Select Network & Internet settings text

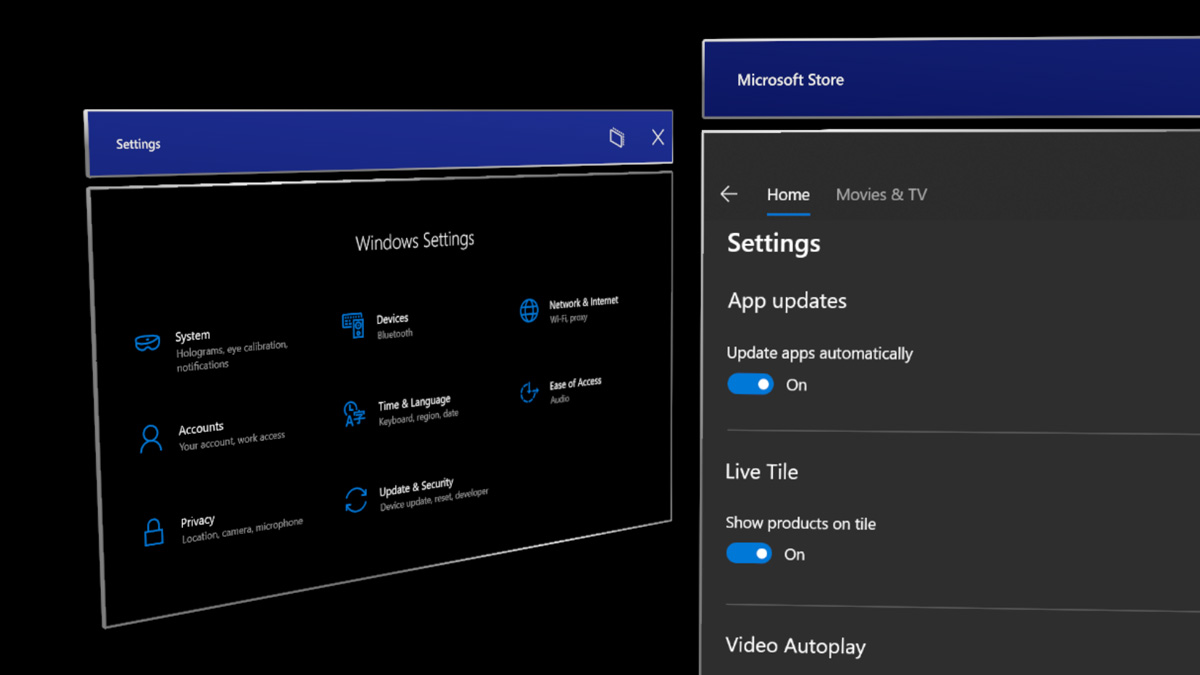tap(583, 302)
